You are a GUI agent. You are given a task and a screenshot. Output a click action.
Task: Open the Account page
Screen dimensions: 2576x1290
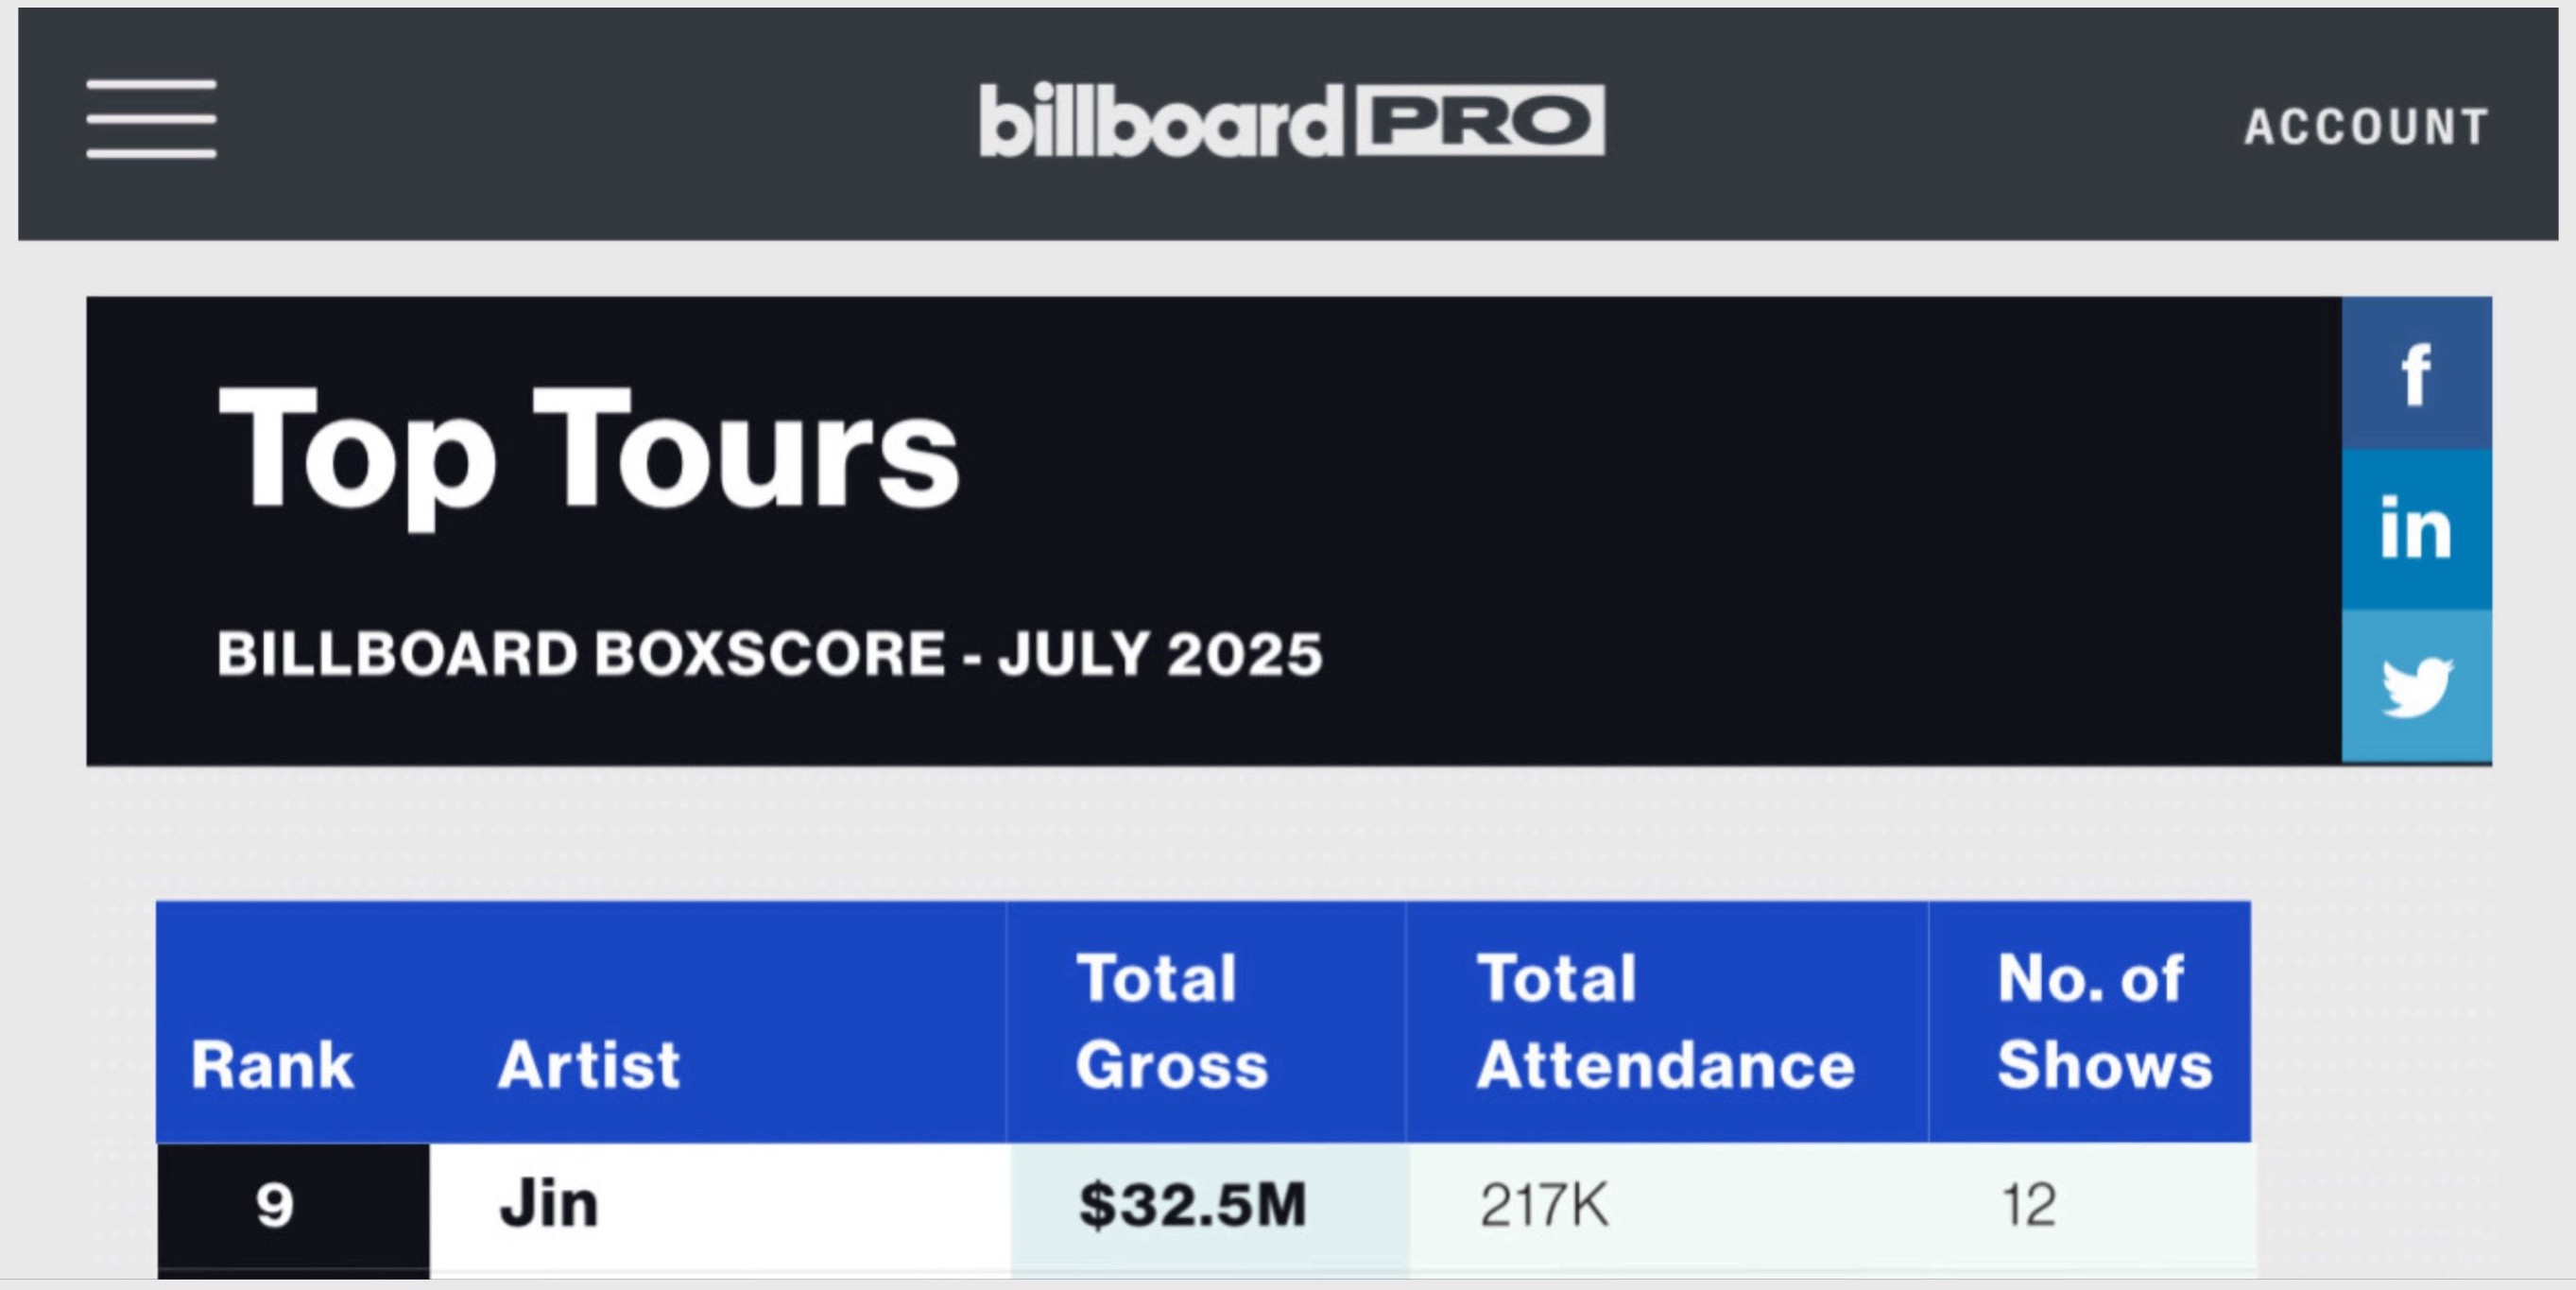point(2365,127)
